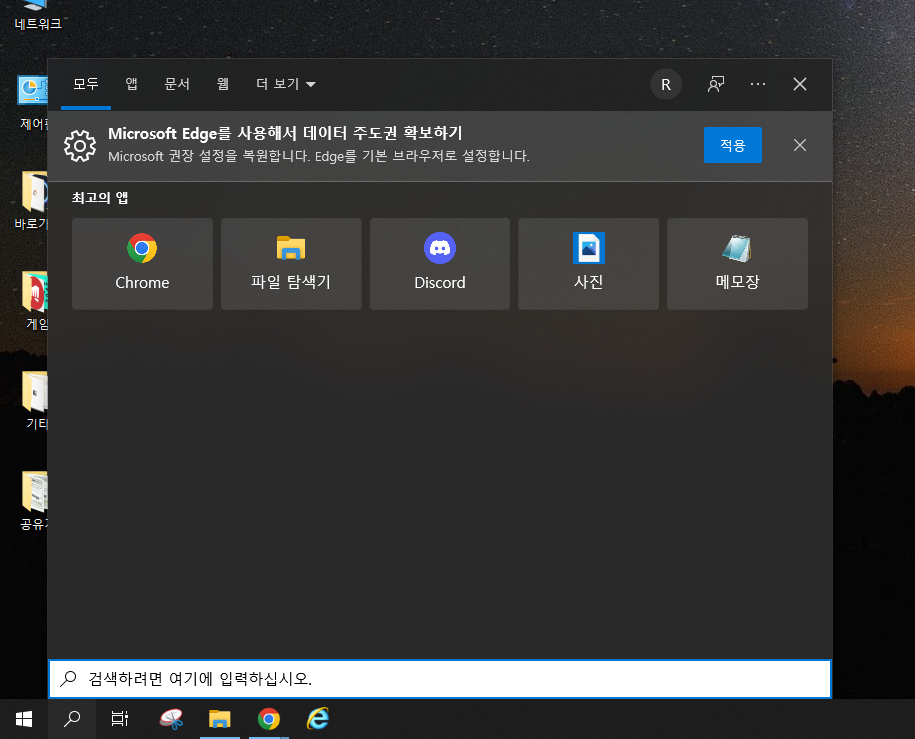Select the 네트워크 desktop icon label

(38, 24)
